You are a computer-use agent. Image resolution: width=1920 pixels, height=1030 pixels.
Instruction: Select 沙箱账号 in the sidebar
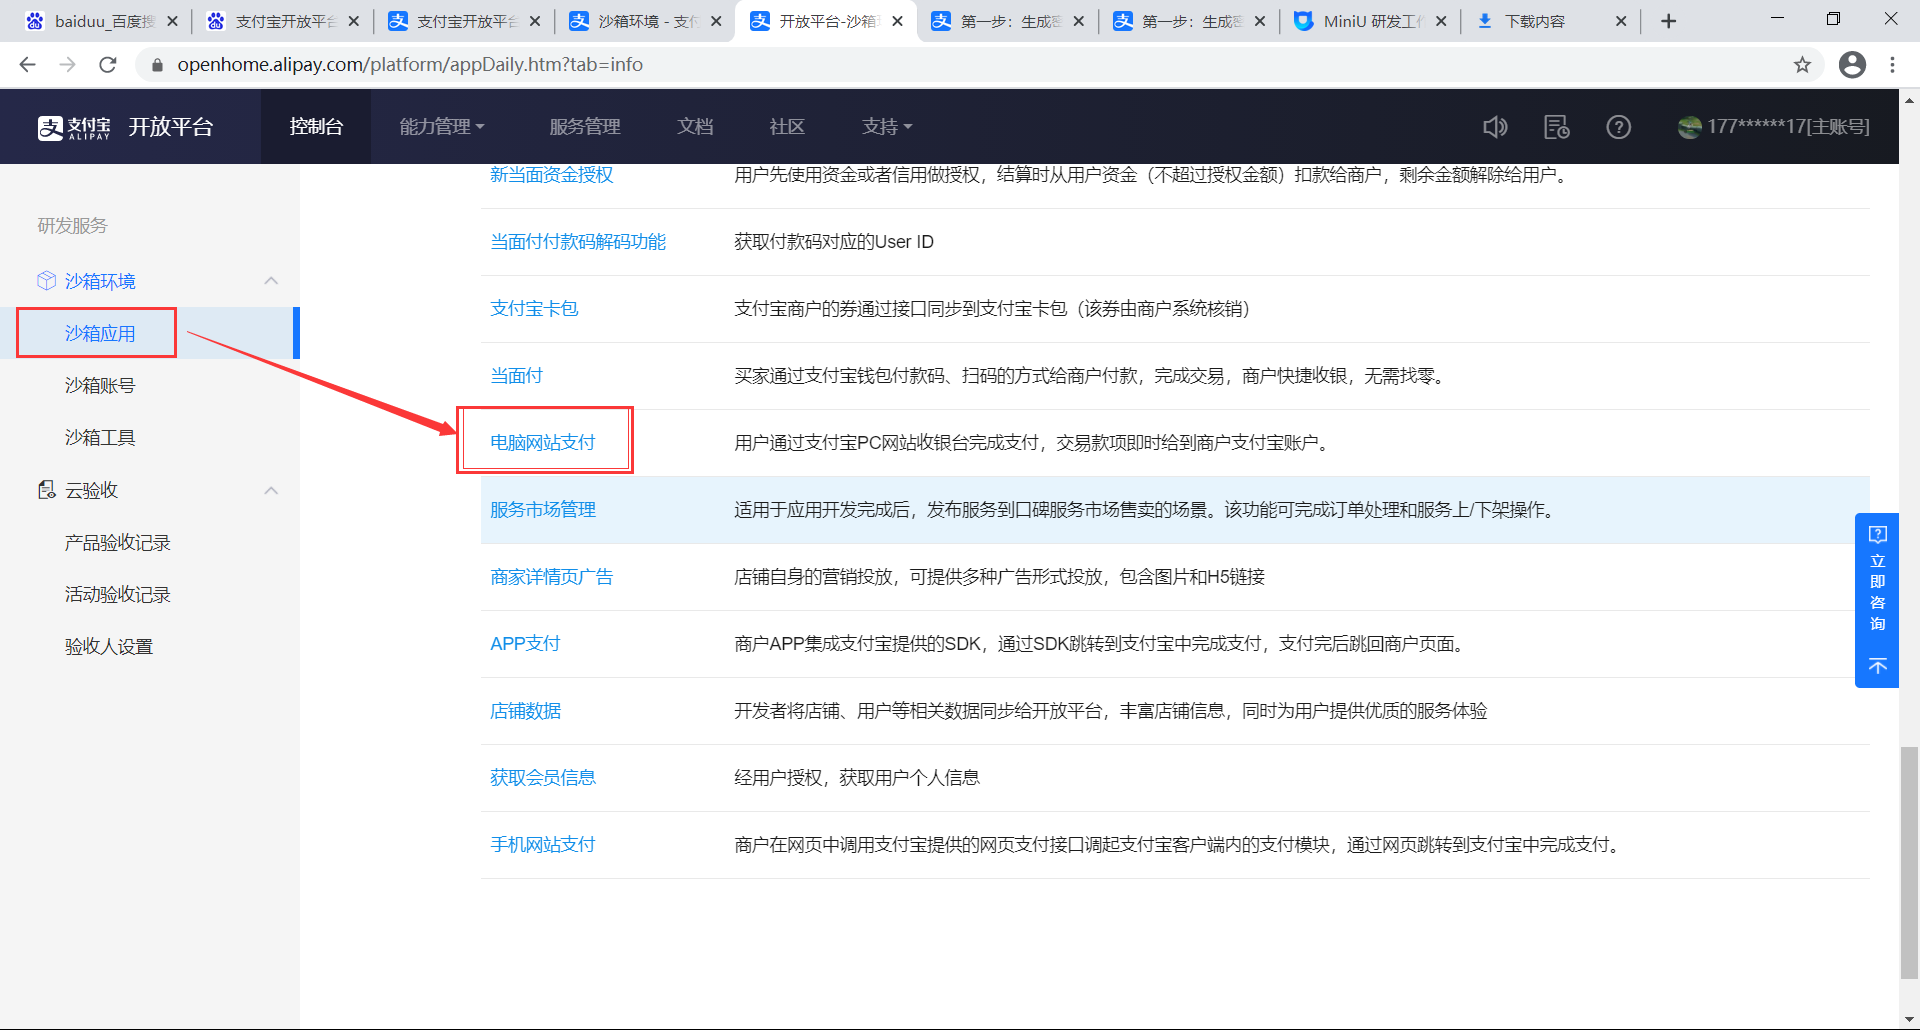coord(100,386)
